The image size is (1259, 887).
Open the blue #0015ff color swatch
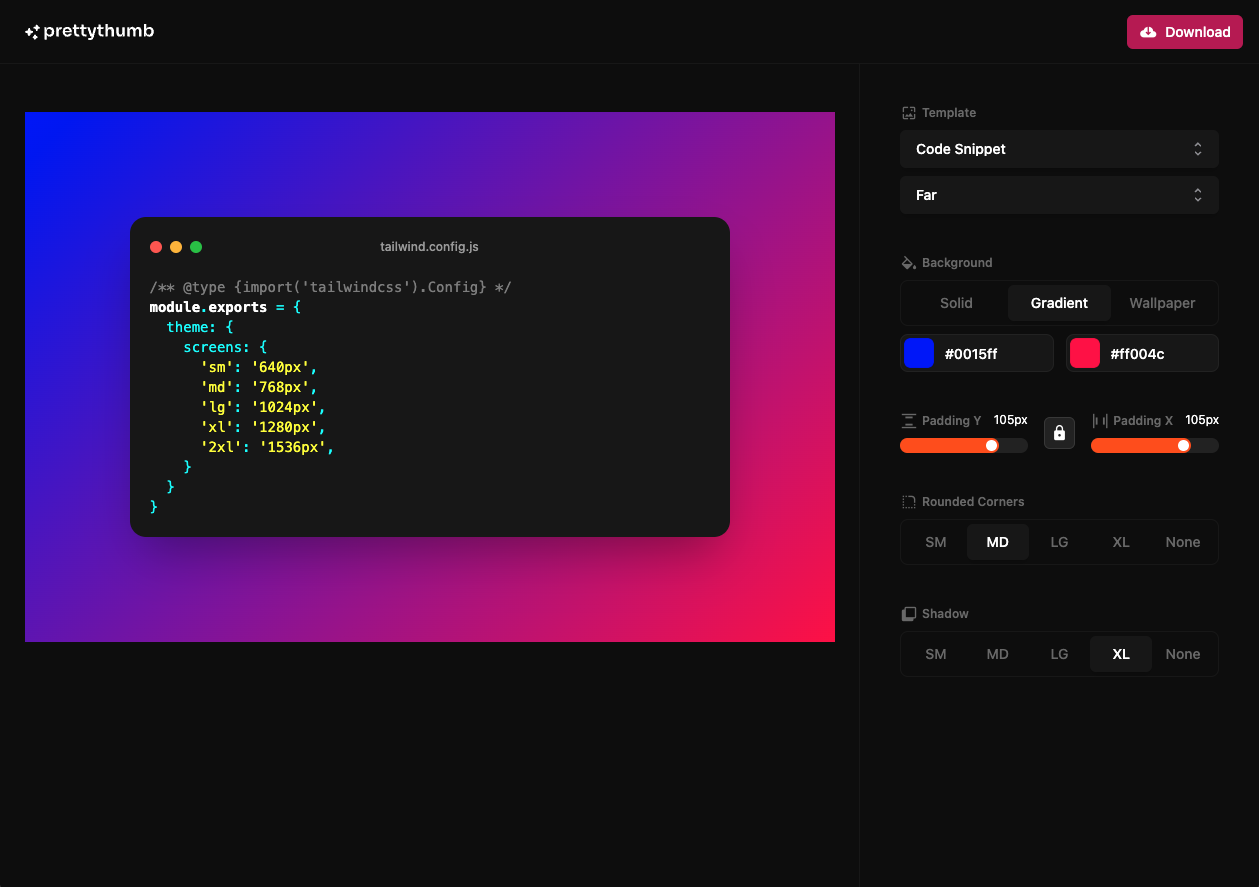919,353
